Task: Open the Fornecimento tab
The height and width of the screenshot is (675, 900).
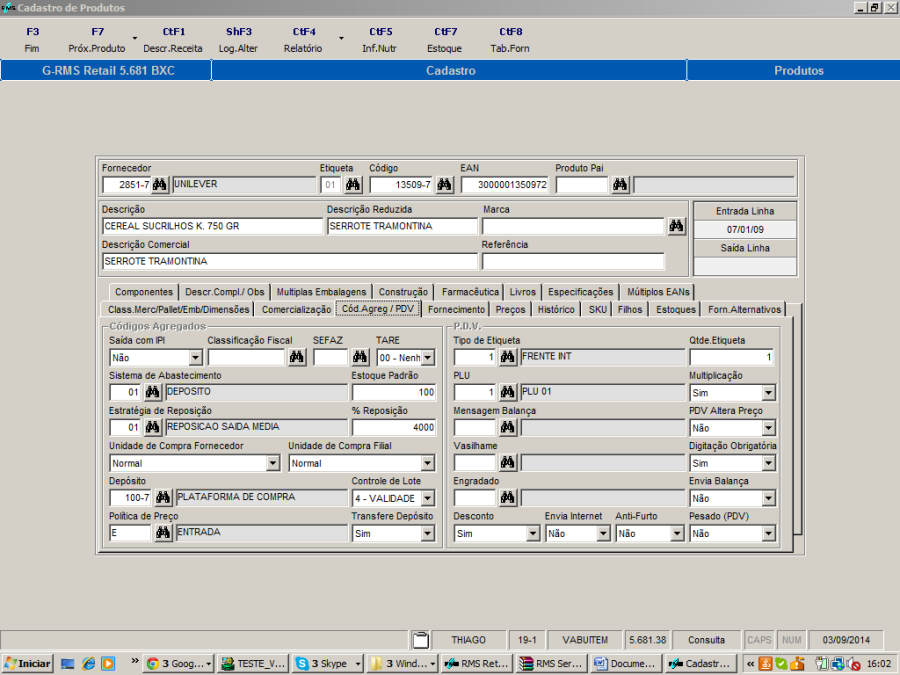Action: [x=456, y=310]
